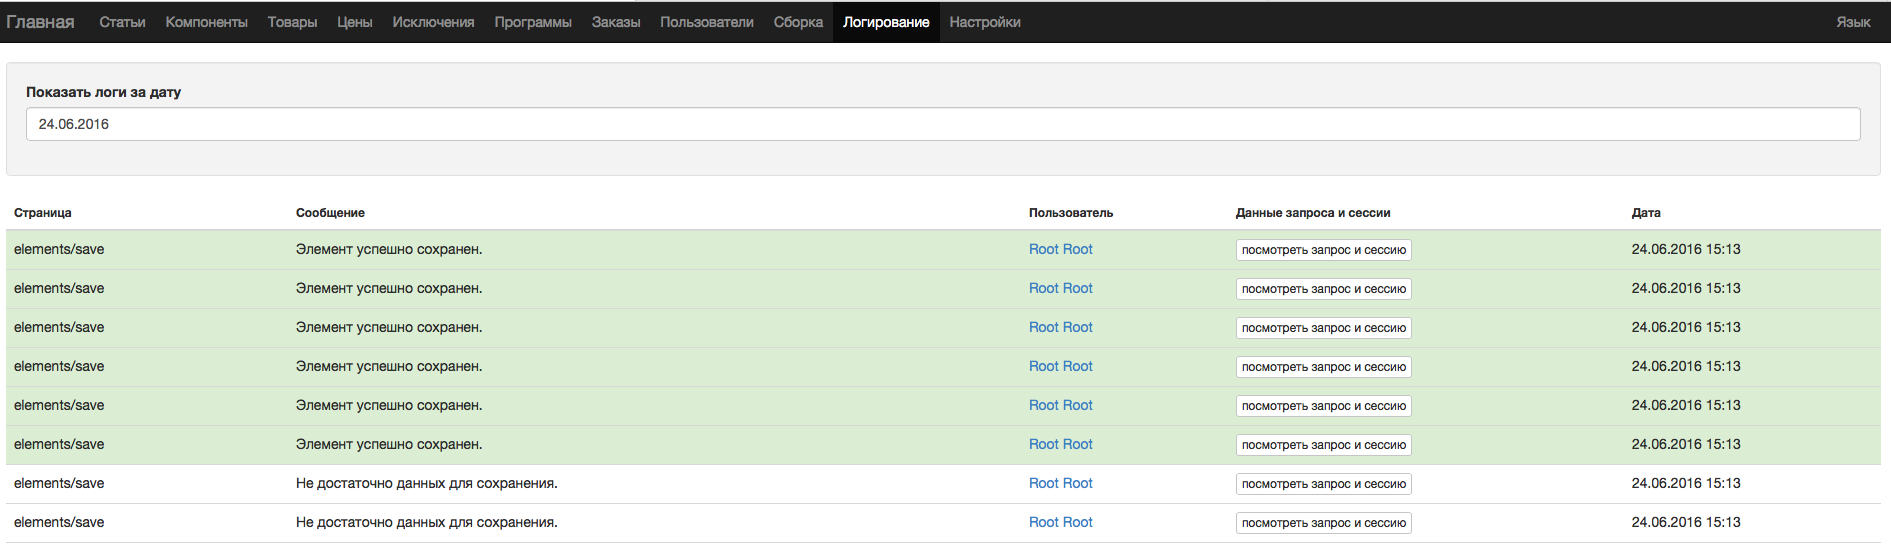Screen dimensions: 1891x548
Task: Open Root Root user link in first row
Action: (1060, 249)
